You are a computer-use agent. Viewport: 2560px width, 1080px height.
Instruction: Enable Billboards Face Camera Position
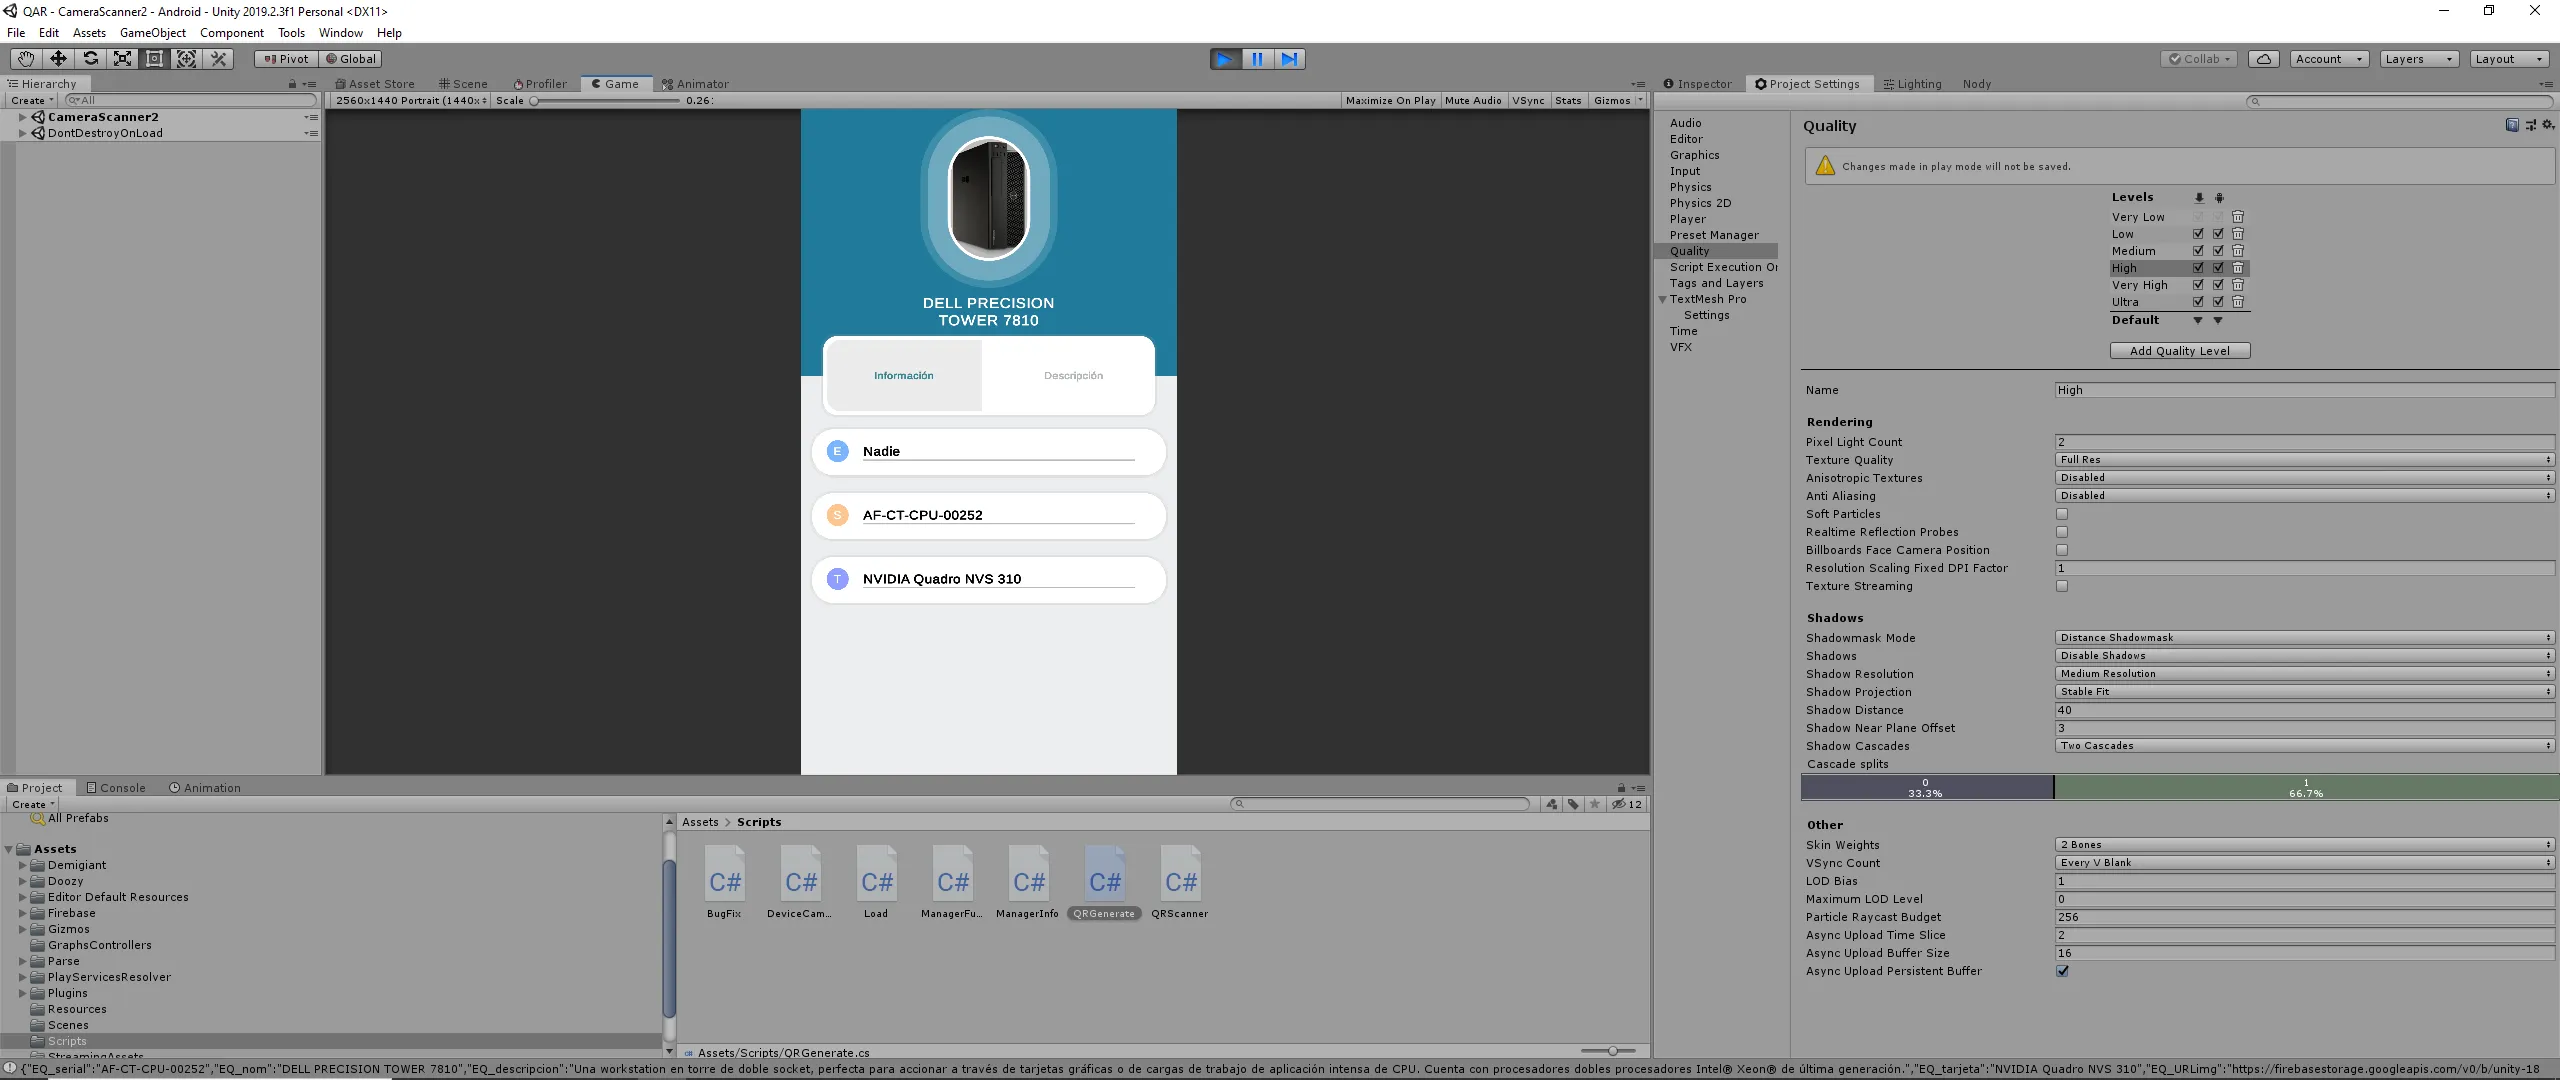click(x=2062, y=550)
